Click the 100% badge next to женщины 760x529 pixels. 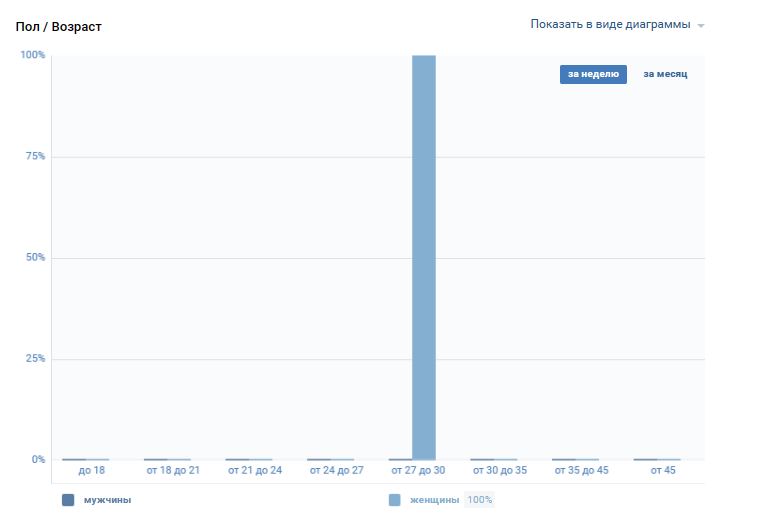(x=480, y=500)
